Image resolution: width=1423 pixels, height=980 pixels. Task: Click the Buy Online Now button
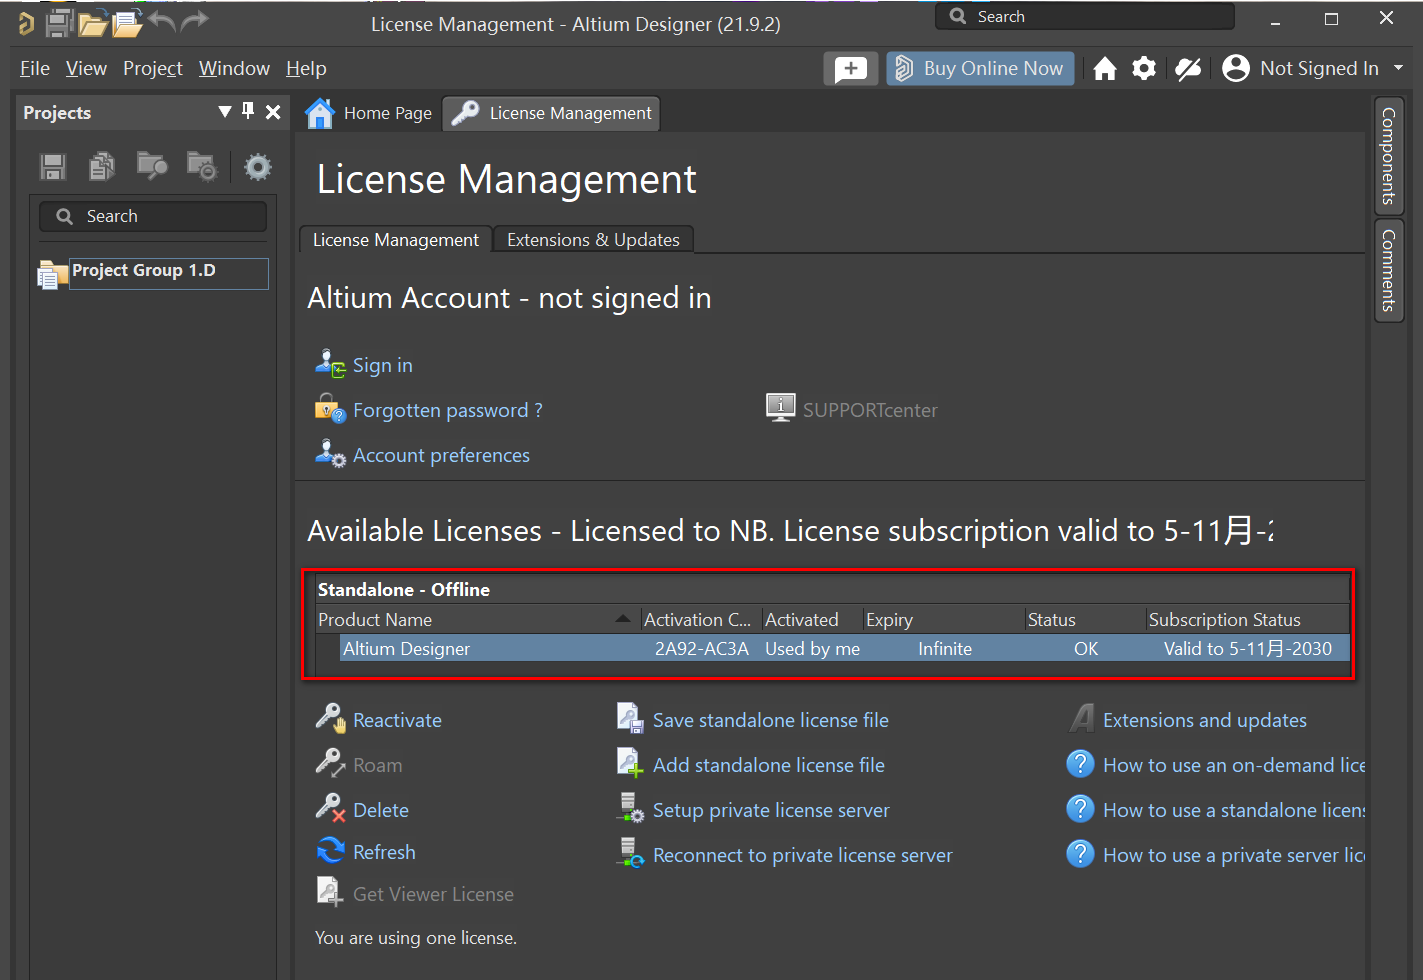click(x=980, y=68)
